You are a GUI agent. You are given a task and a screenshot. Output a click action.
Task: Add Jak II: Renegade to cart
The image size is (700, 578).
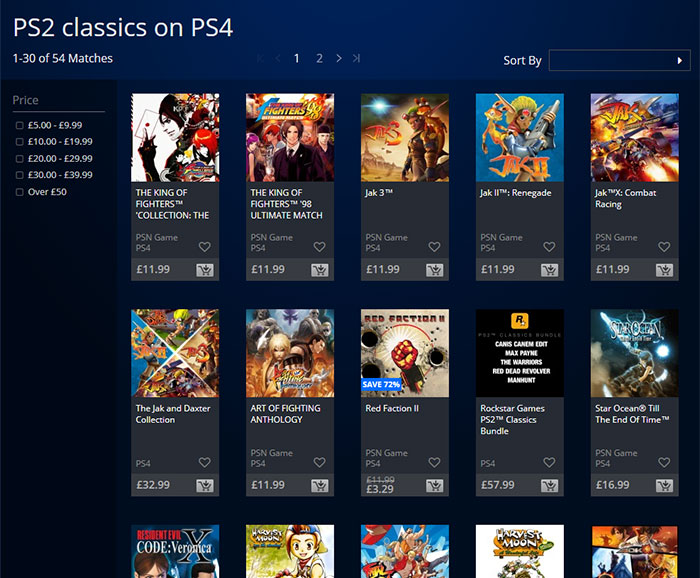coord(550,270)
